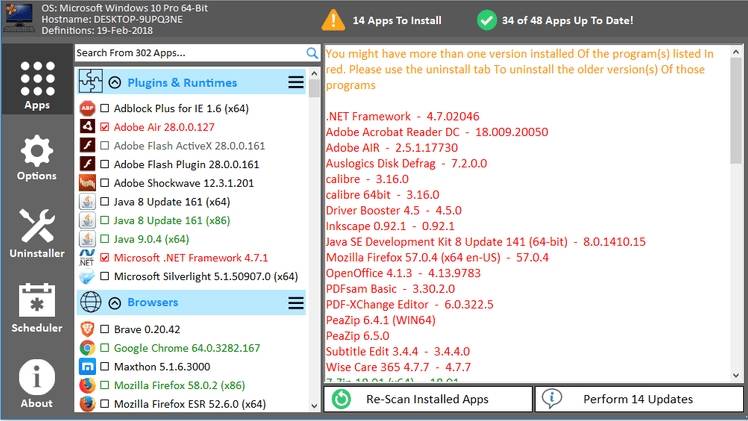The width and height of the screenshot is (748, 421).
Task: Check Java 9.0.4 (x64) checkbox
Action: pyautogui.click(x=104, y=239)
